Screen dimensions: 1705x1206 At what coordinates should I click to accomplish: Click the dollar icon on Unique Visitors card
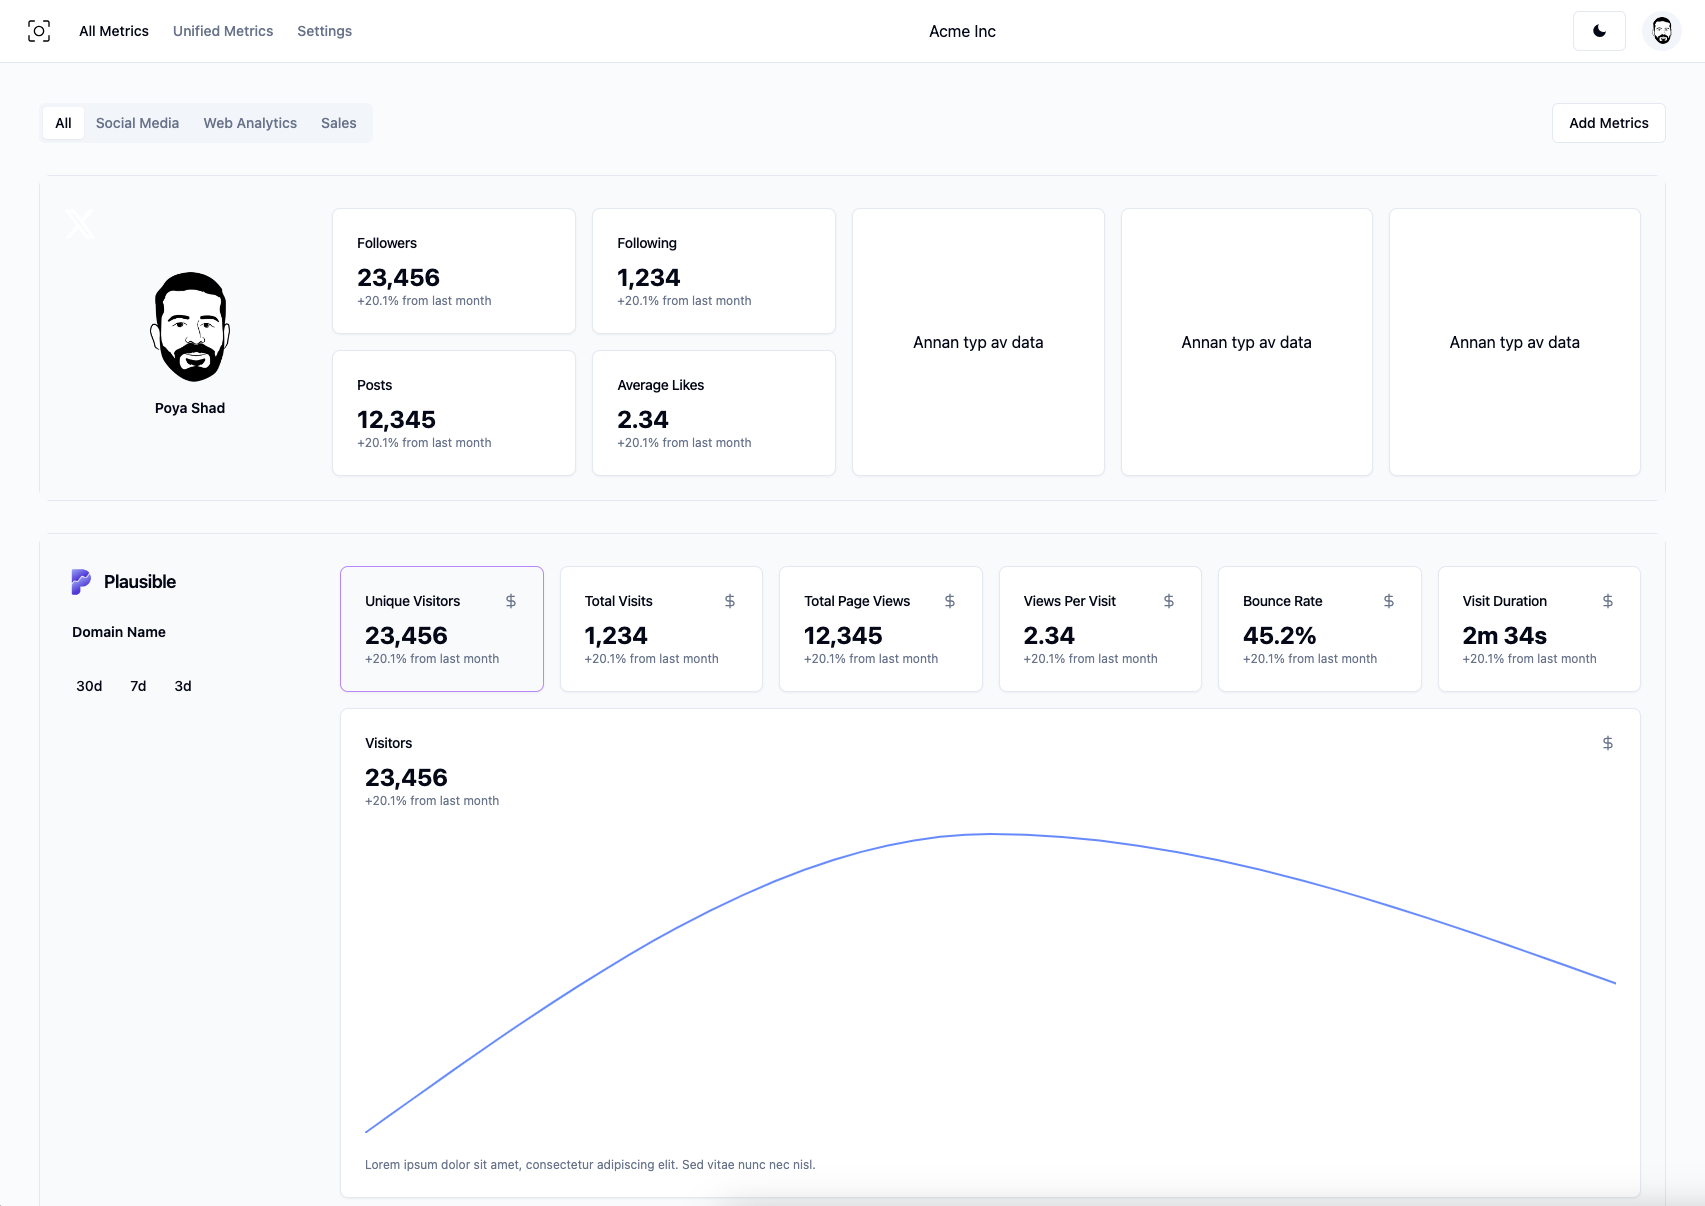510,601
